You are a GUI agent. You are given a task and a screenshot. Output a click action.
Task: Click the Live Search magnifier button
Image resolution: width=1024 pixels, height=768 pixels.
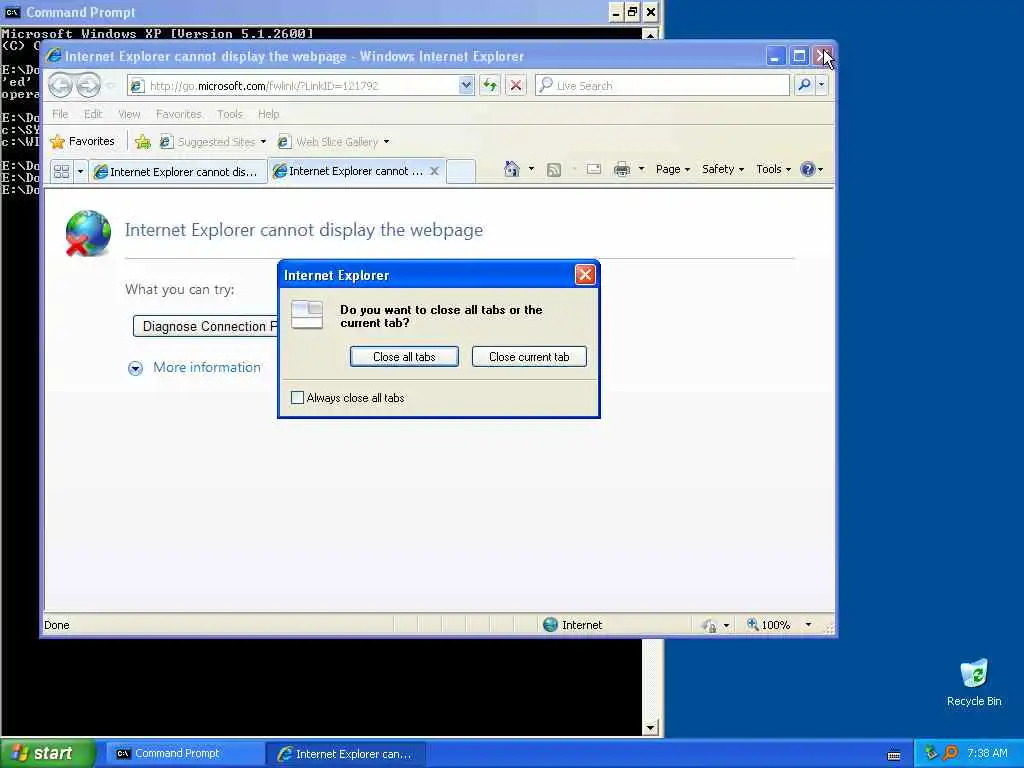pos(805,85)
